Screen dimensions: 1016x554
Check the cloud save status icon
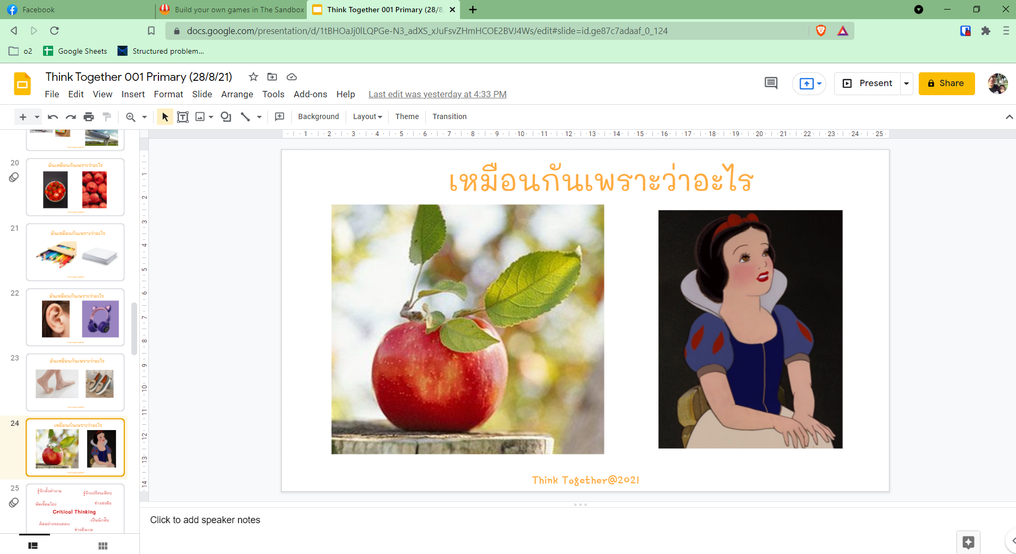[292, 76]
